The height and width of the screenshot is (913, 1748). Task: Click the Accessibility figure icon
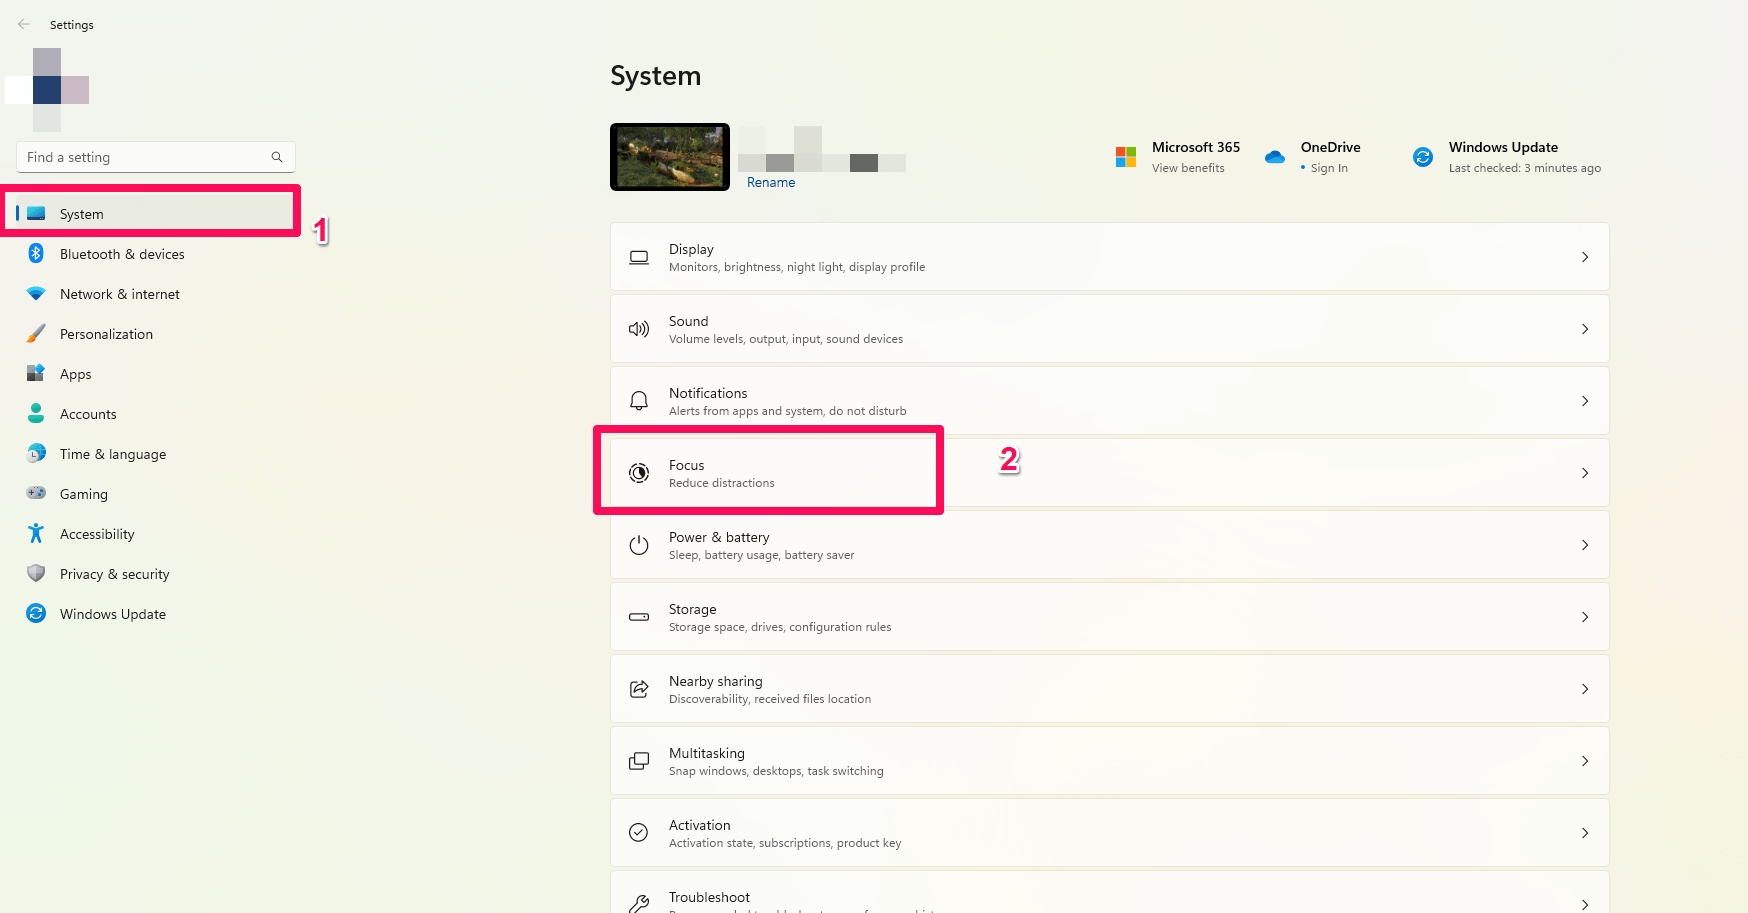click(36, 534)
